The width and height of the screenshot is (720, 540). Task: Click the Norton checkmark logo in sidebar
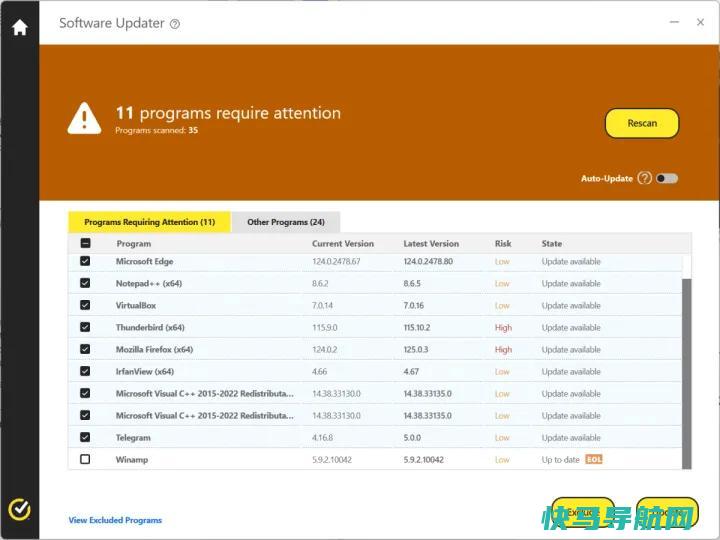tap(19, 509)
